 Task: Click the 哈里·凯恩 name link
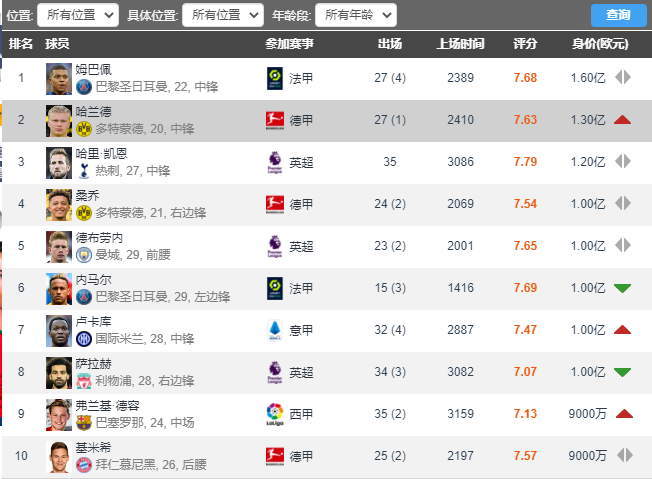tap(101, 153)
